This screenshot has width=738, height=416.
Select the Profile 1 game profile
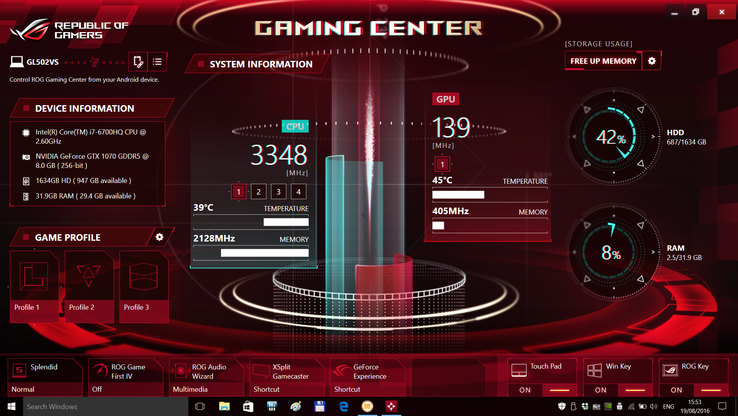pos(34,287)
